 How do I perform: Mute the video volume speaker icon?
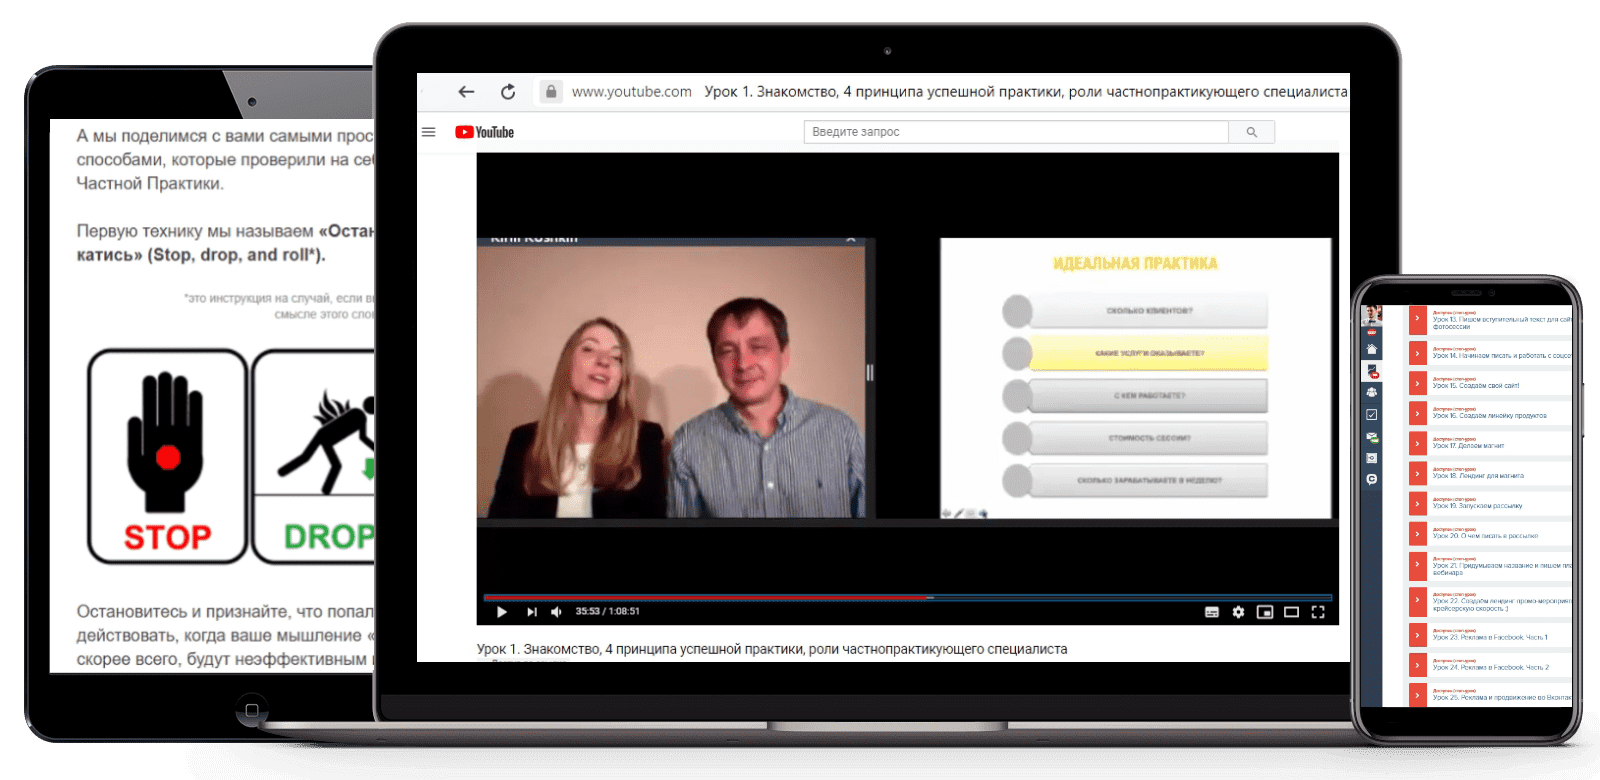pyautogui.click(x=556, y=612)
